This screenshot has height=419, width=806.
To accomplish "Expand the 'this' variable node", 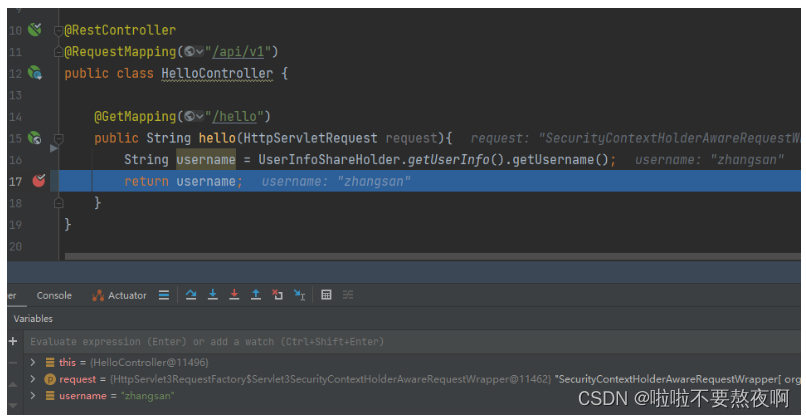I will point(33,362).
